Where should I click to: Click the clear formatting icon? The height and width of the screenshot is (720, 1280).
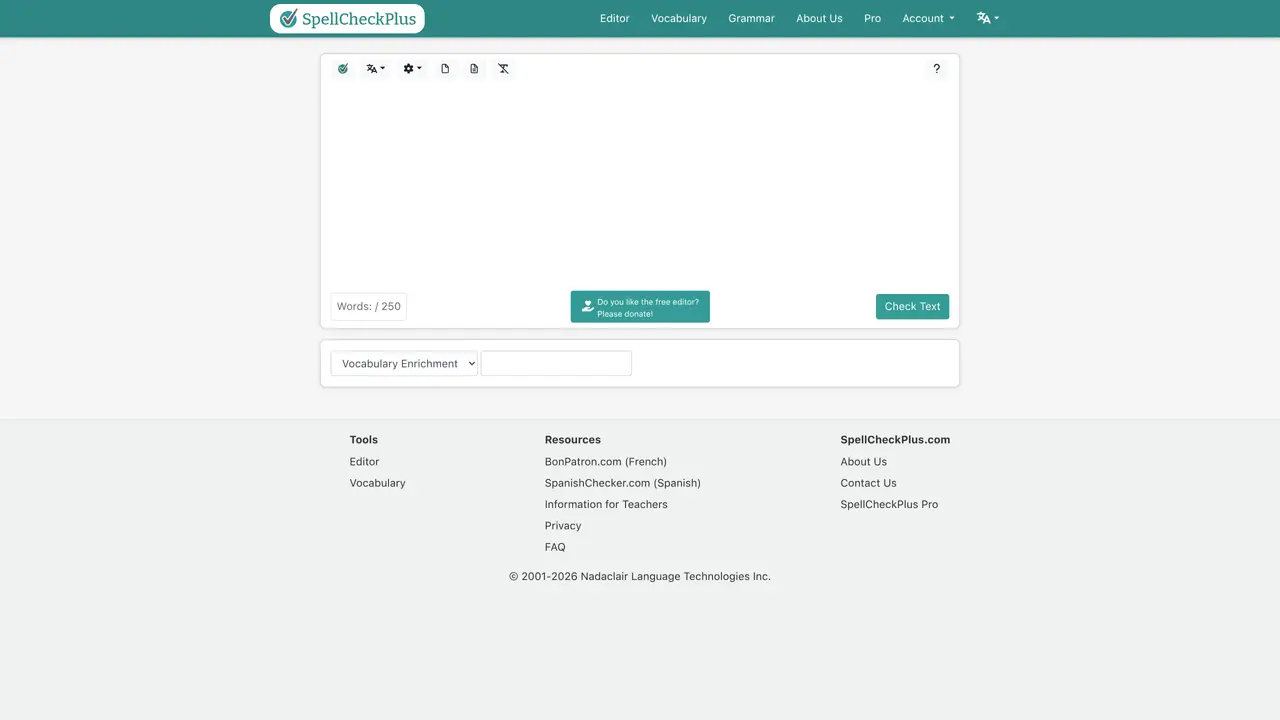click(503, 69)
